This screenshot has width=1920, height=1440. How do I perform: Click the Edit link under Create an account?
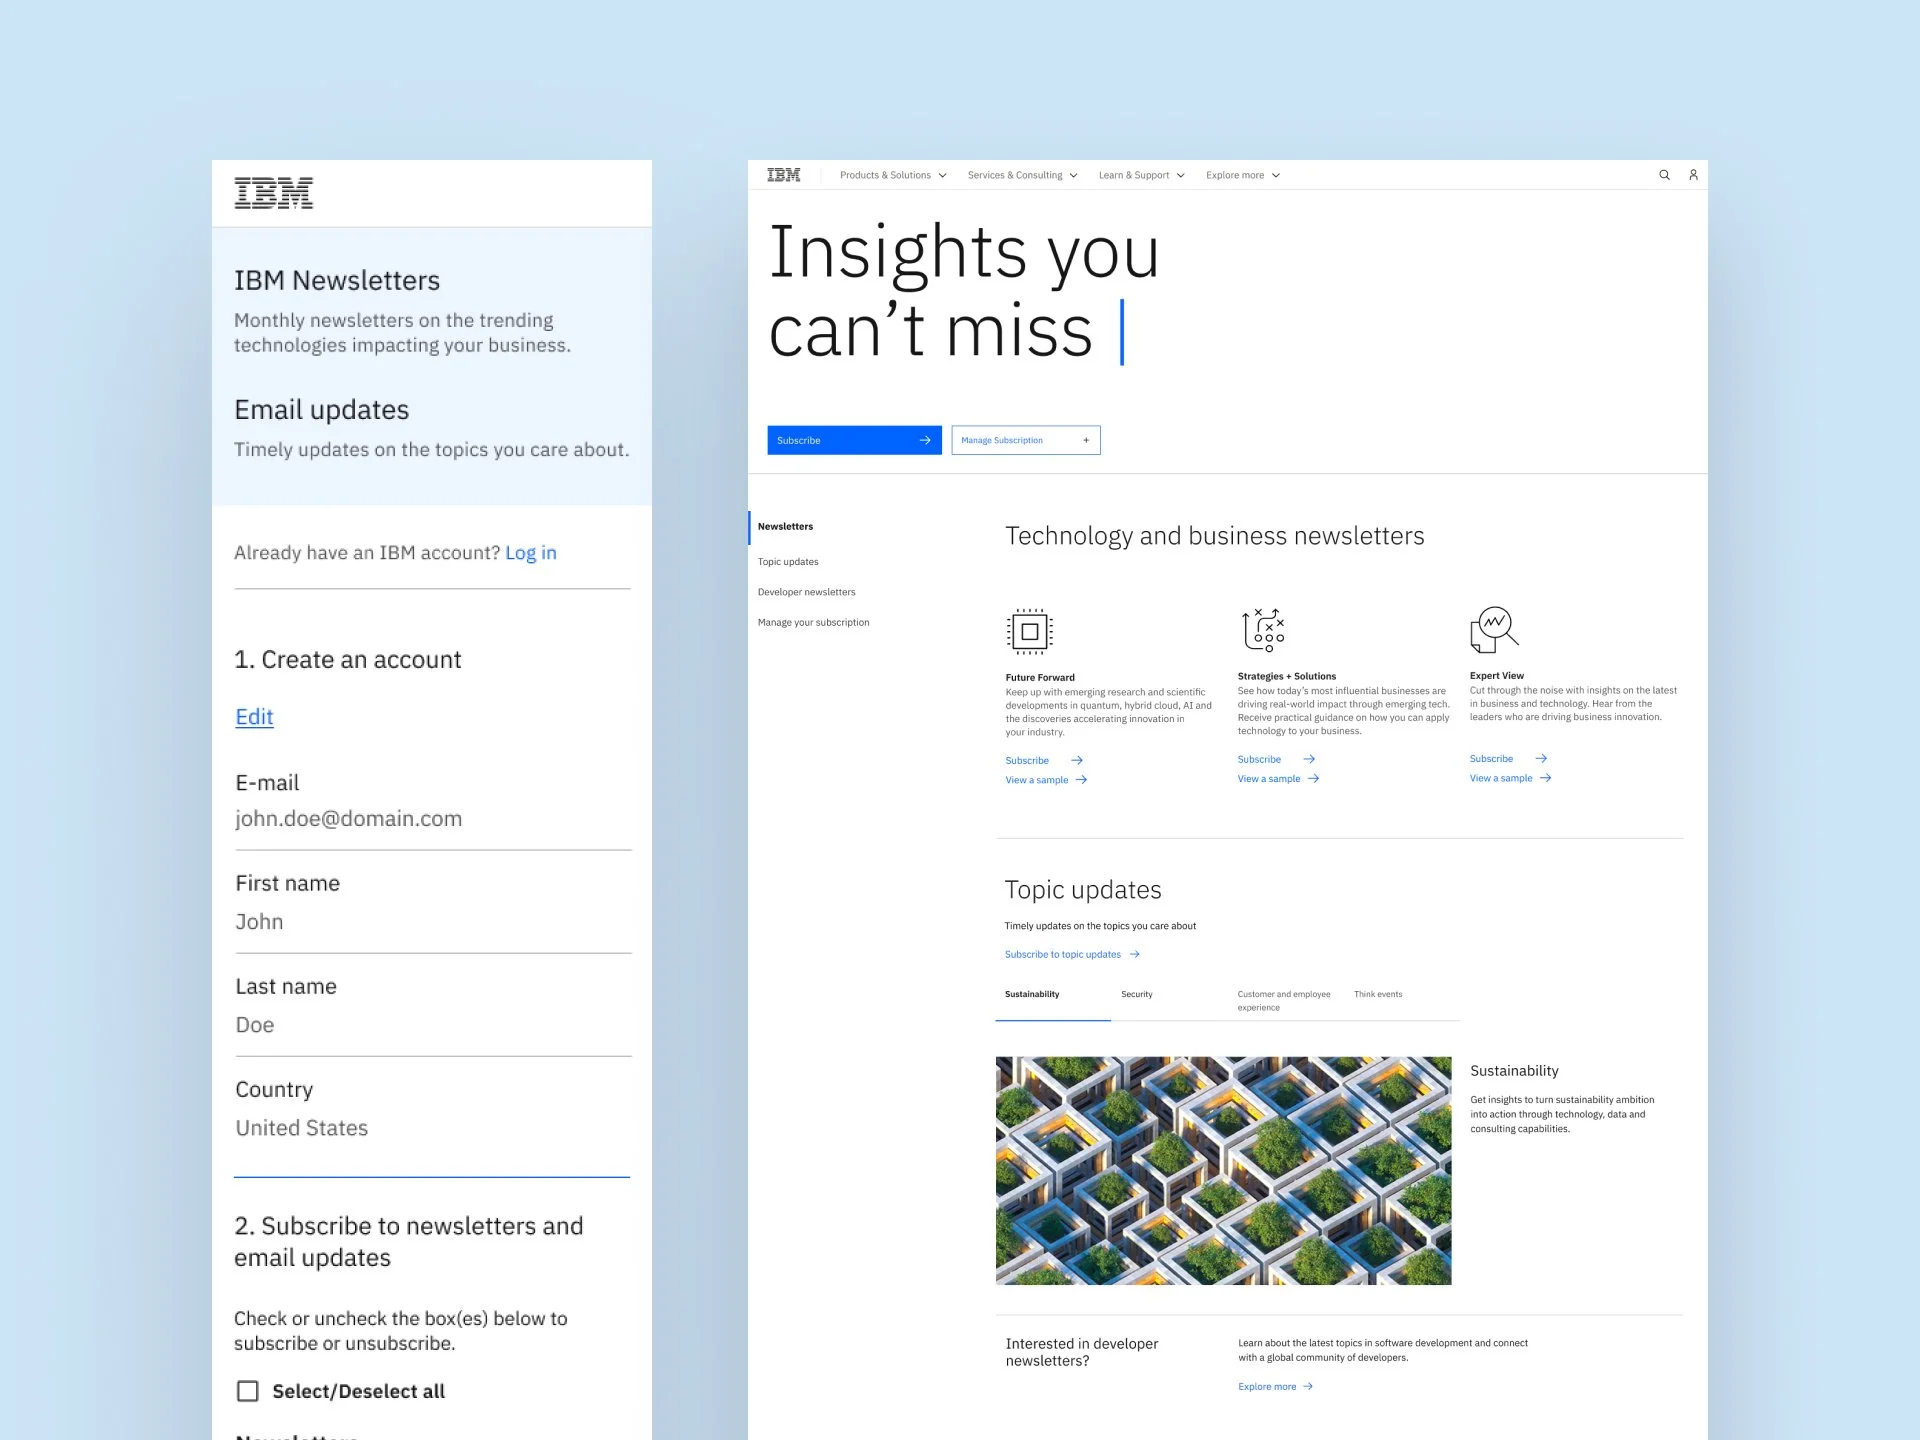(254, 717)
